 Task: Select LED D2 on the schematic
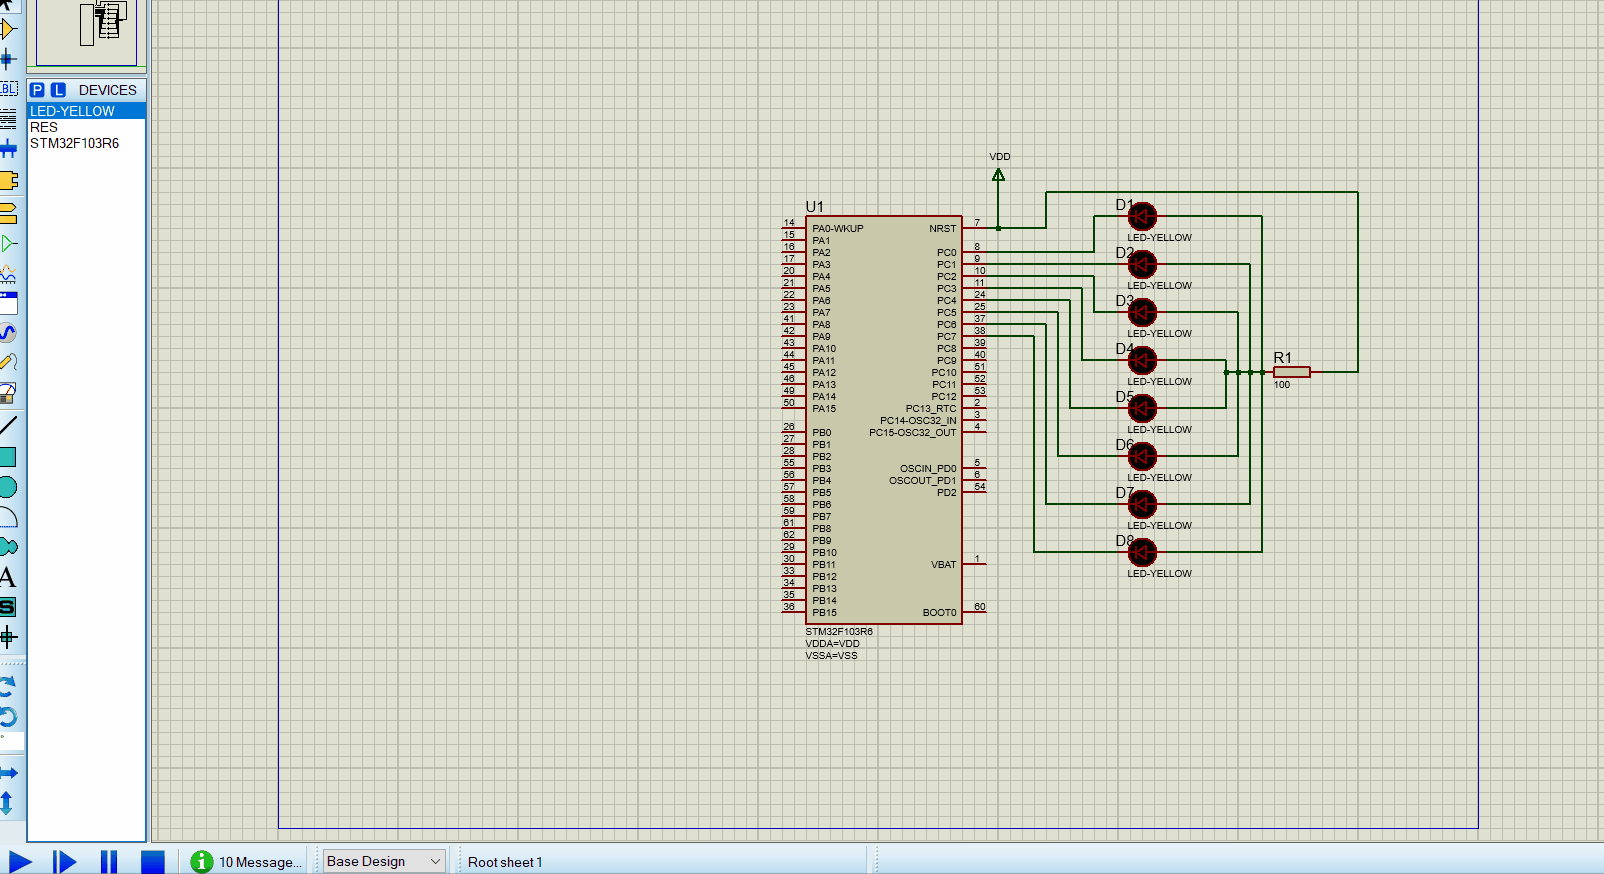1142,264
